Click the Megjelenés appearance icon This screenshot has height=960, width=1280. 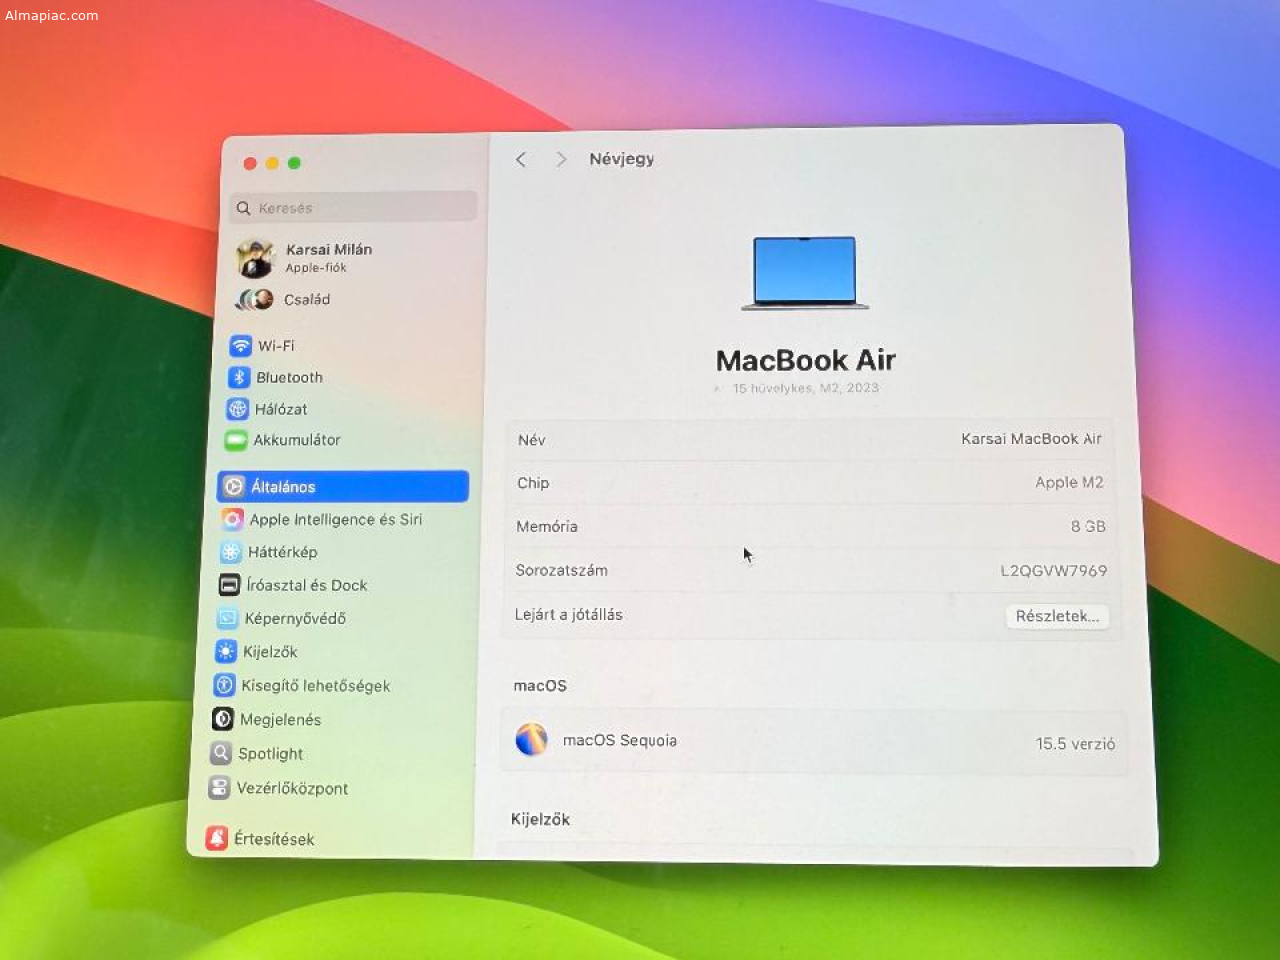[223, 719]
